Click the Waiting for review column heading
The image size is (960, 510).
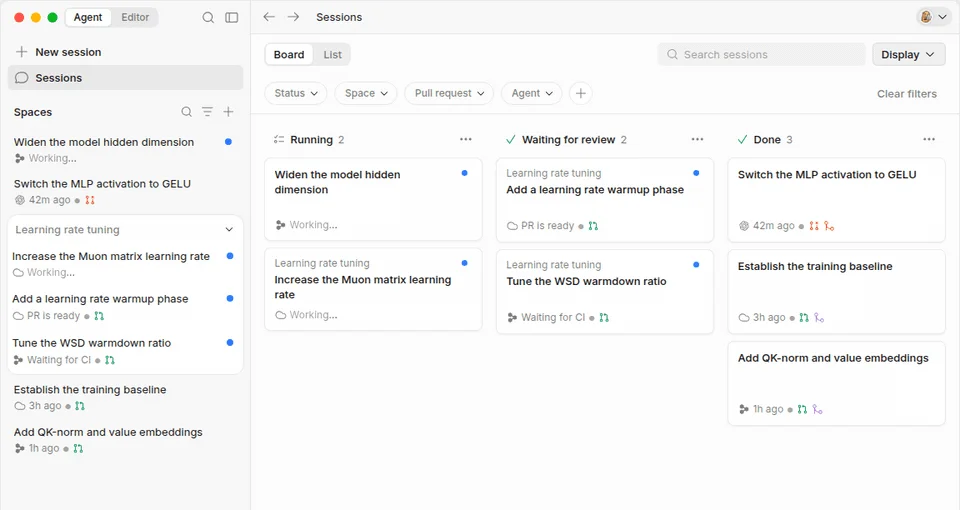568,140
